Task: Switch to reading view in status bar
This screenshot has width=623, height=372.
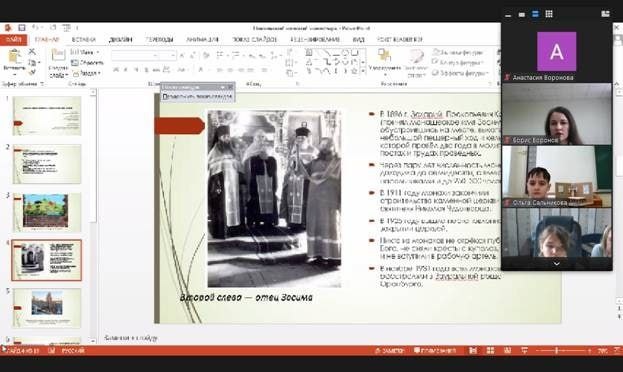Action: point(507,350)
